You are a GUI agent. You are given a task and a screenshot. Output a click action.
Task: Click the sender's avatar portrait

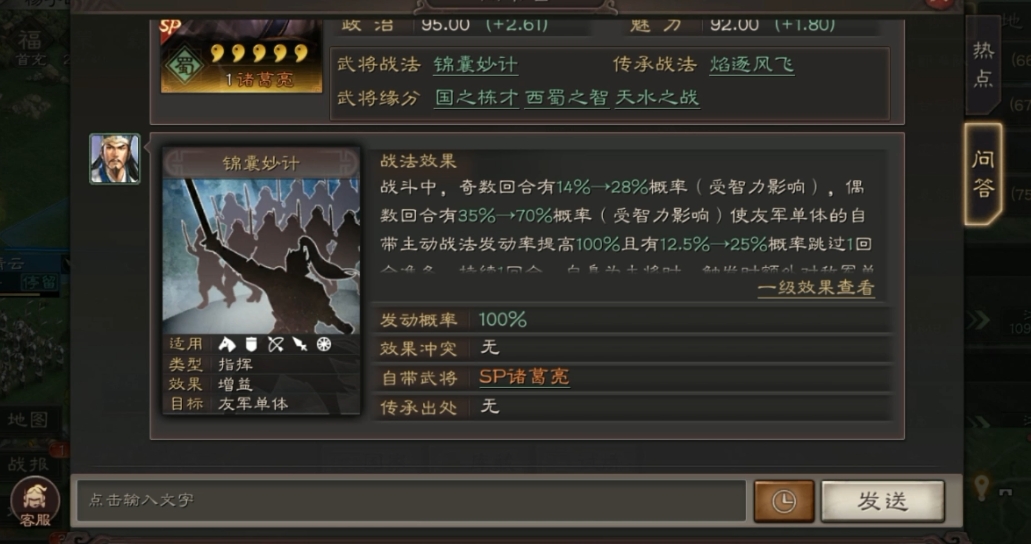[x=115, y=159]
